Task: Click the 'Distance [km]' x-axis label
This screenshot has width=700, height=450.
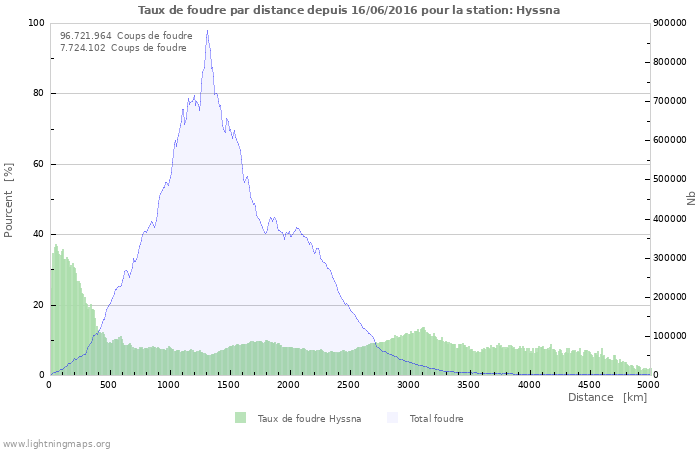Action: click(607, 397)
